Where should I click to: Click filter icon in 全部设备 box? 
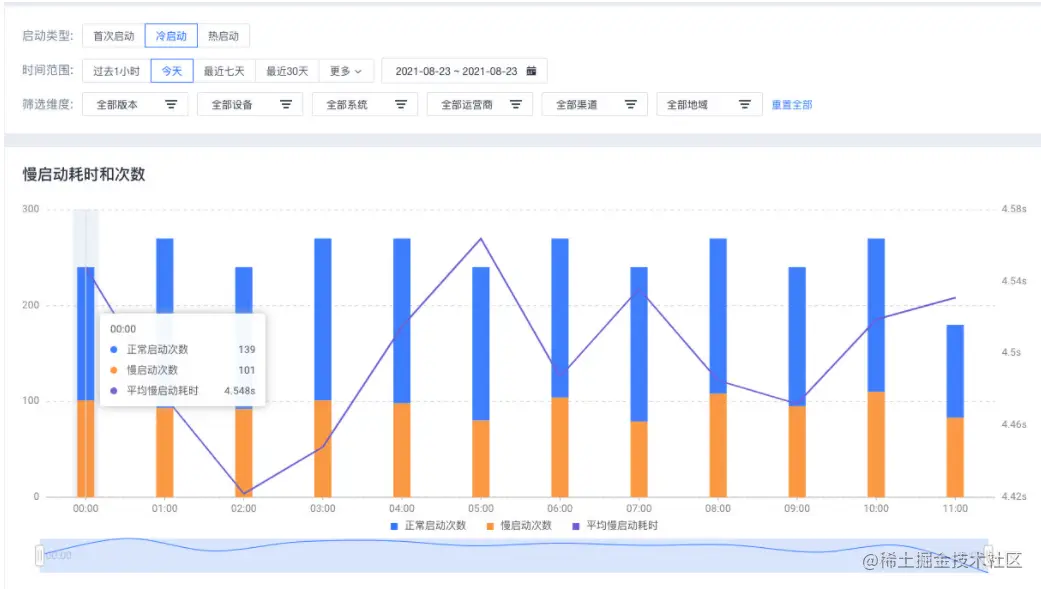[286, 104]
